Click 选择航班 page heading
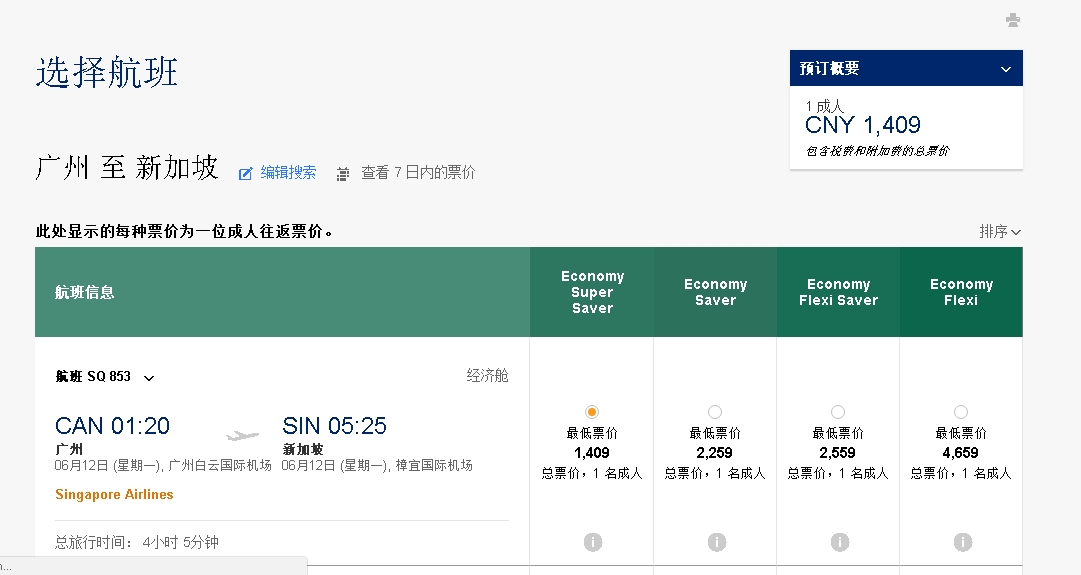The width and height of the screenshot is (1081, 575). click(107, 72)
